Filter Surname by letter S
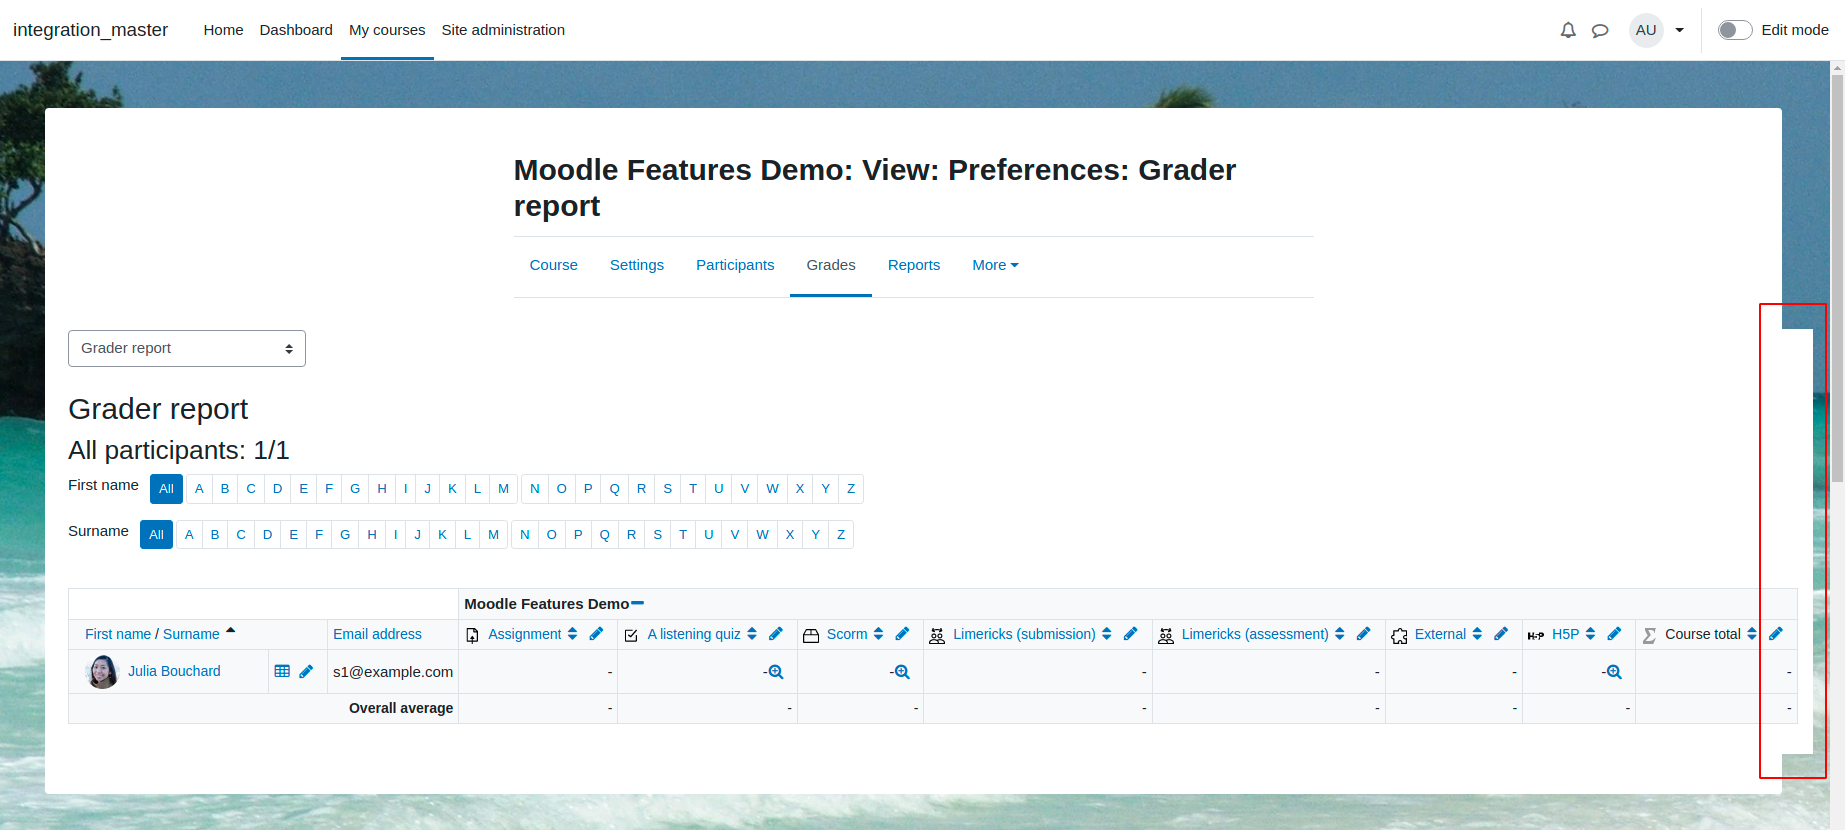Viewport: 1845px width, 830px height. [x=658, y=535]
